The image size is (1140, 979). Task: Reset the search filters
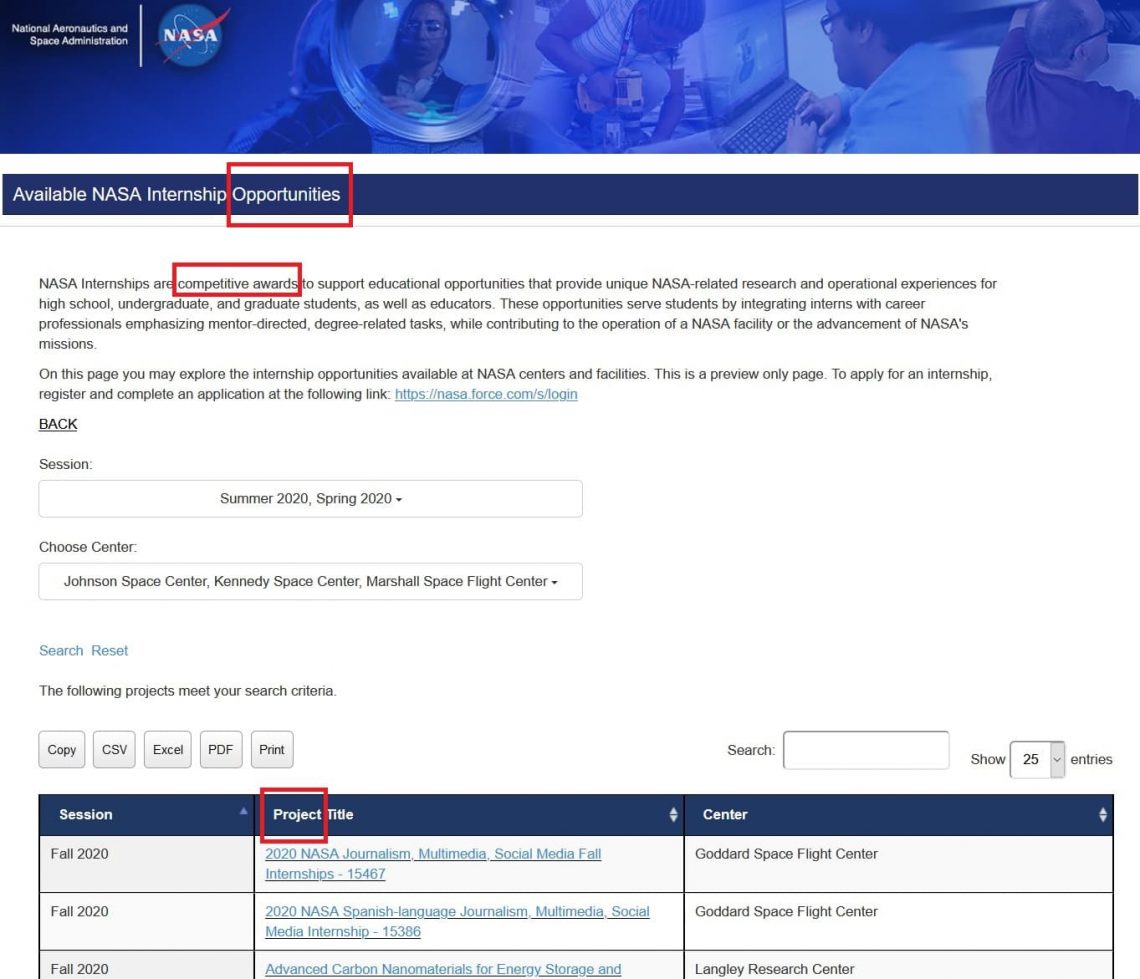coord(110,651)
